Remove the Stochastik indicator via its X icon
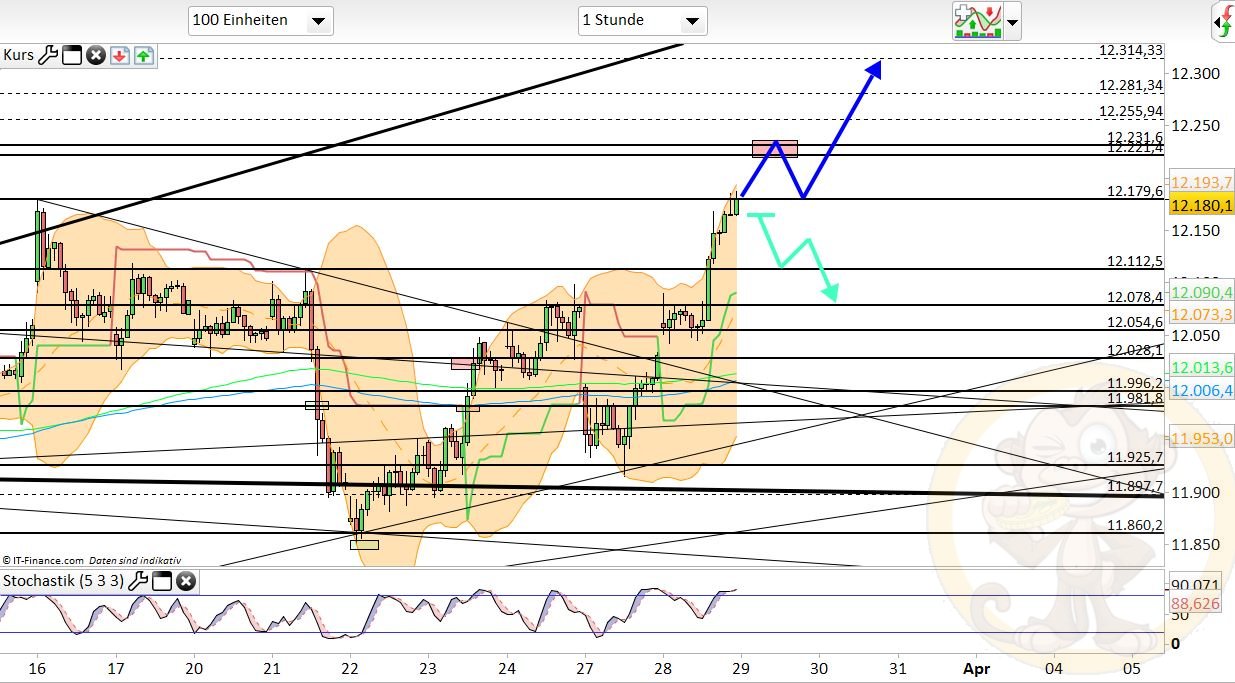The image size is (1235, 683). tap(187, 581)
